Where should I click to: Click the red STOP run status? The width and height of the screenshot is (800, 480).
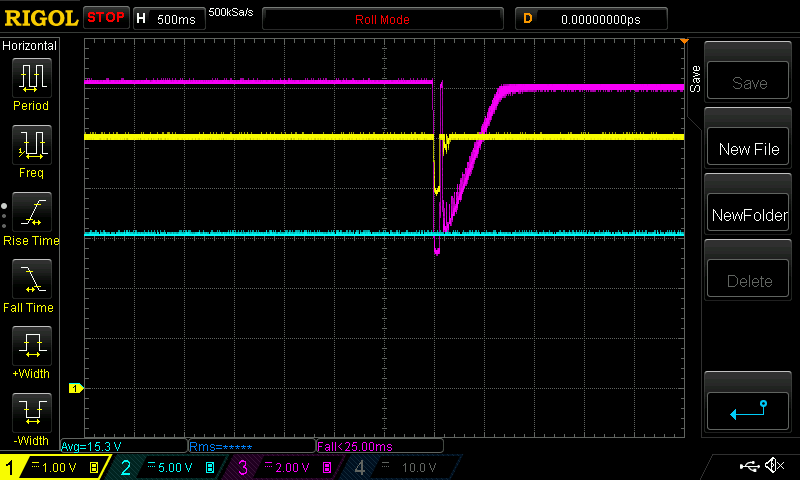point(106,18)
